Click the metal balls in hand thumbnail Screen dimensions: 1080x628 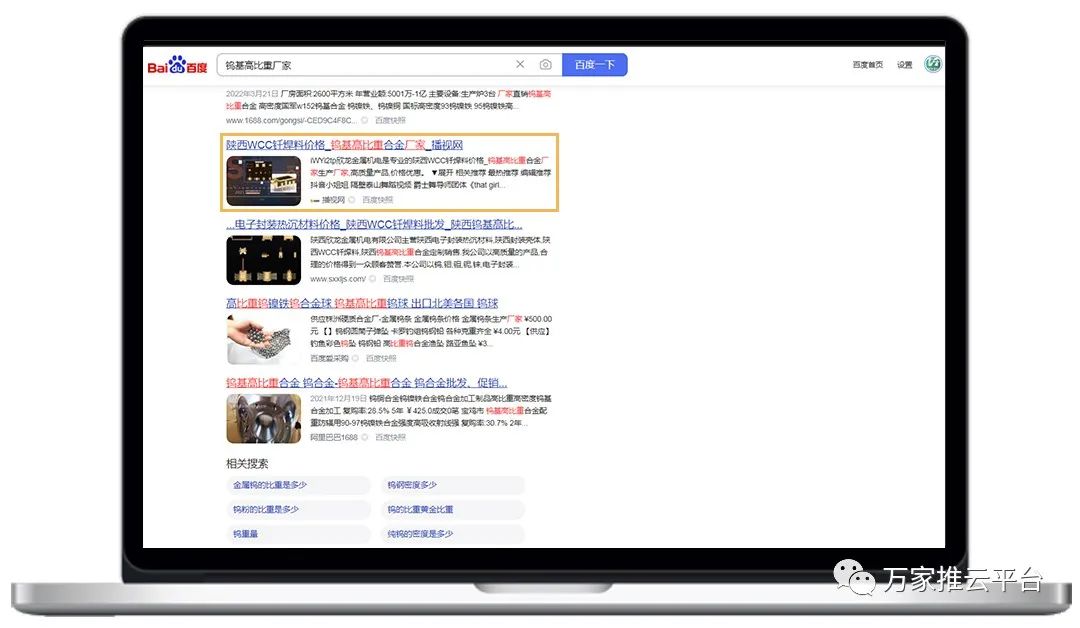pos(263,339)
